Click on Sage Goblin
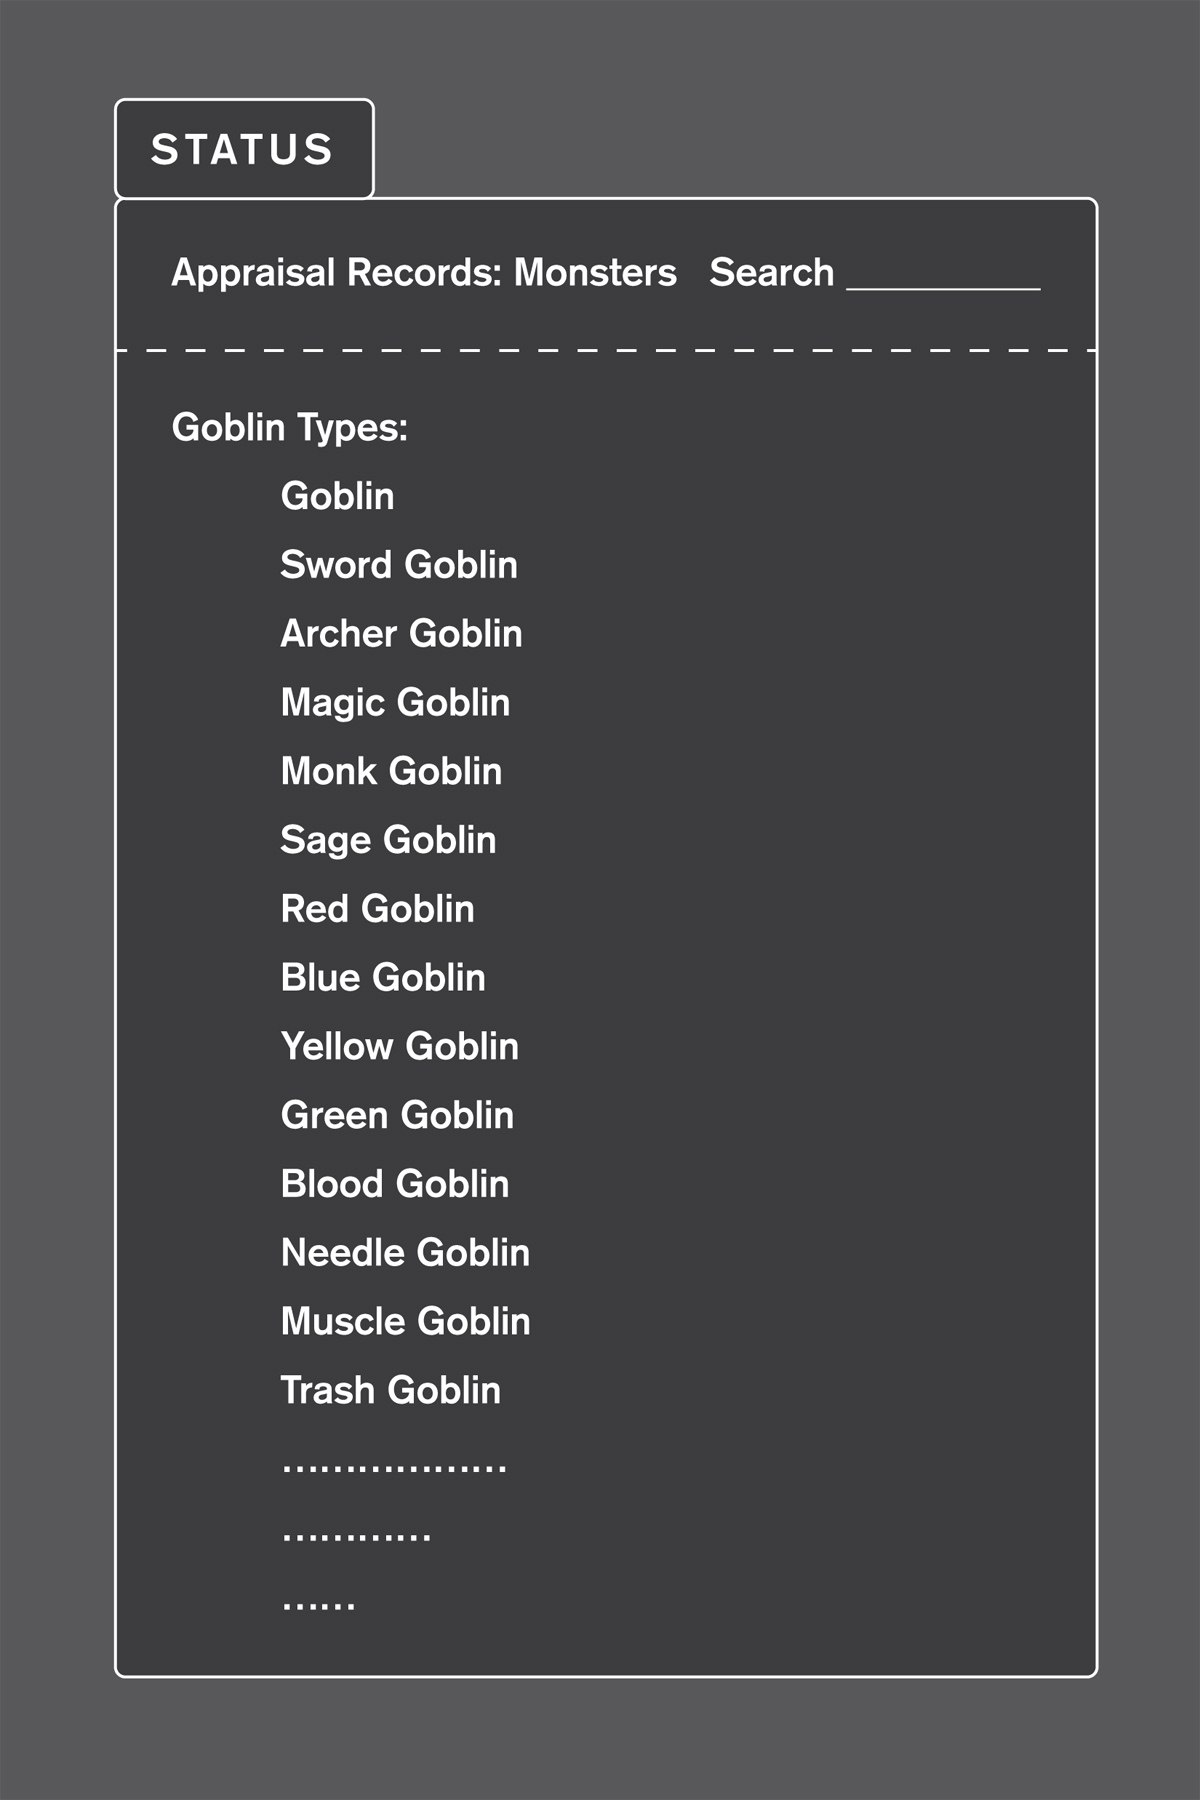This screenshot has height=1800, width=1200. tap(388, 840)
